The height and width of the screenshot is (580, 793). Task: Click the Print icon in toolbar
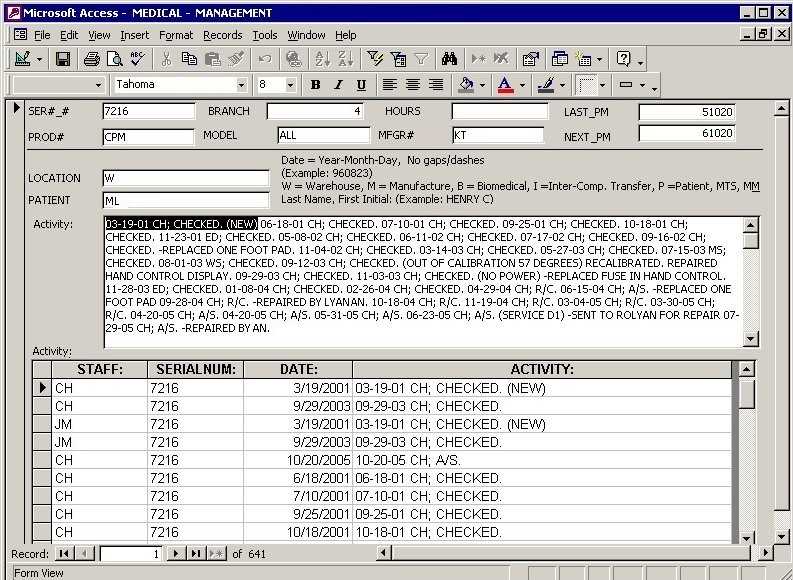(92, 59)
